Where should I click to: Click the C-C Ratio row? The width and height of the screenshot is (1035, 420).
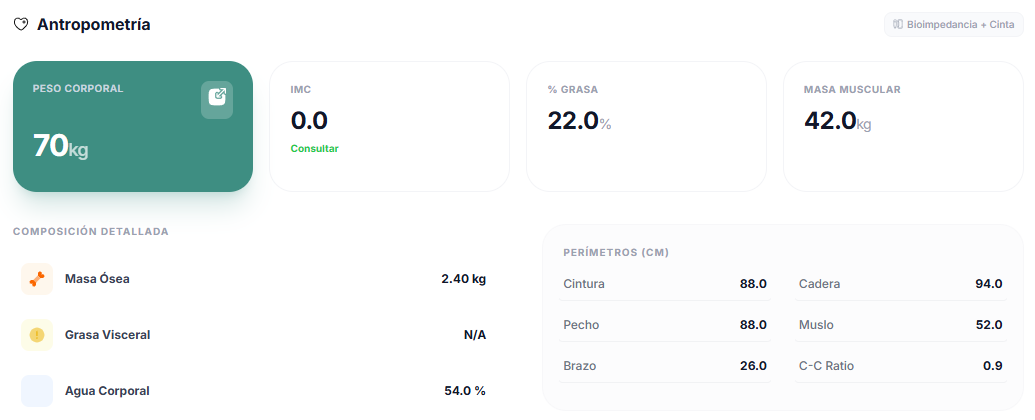click(x=900, y=366)
